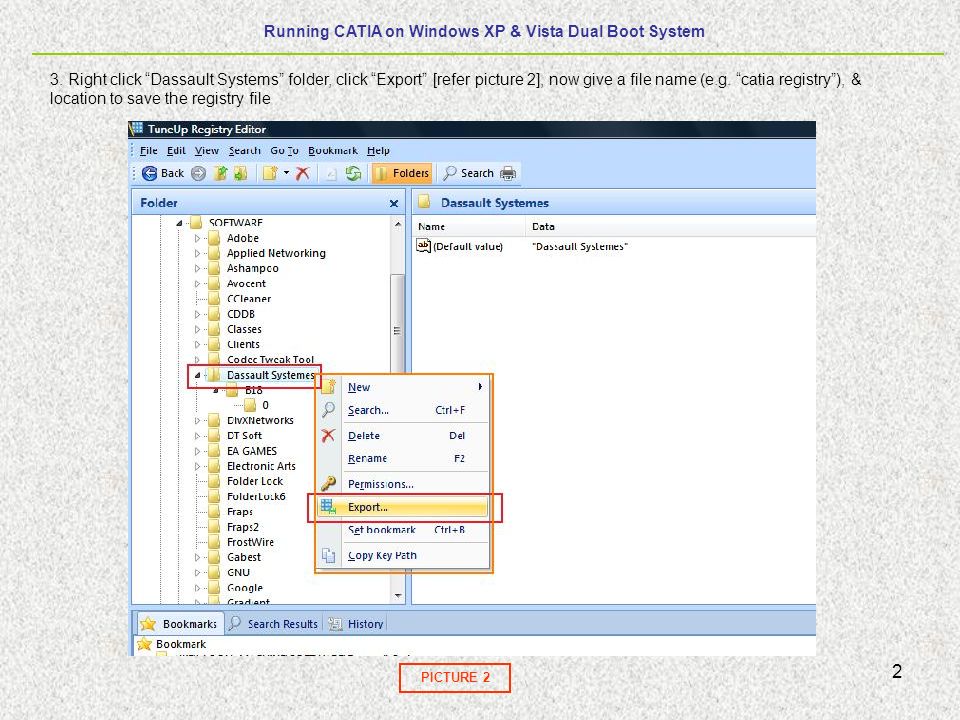Choose Copy Key Path in context menu

coord(403,556)
